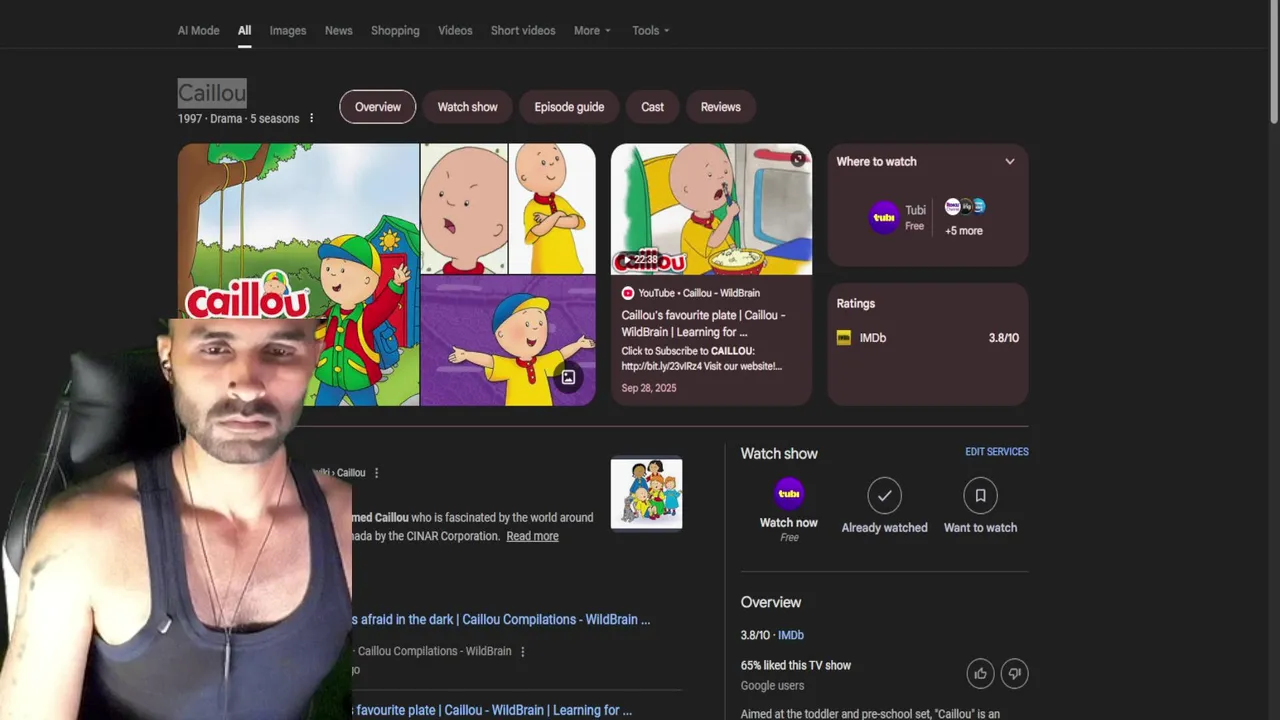1280x720 pixels.
Task: Switch to AI Mode tab
Action: 198,30
